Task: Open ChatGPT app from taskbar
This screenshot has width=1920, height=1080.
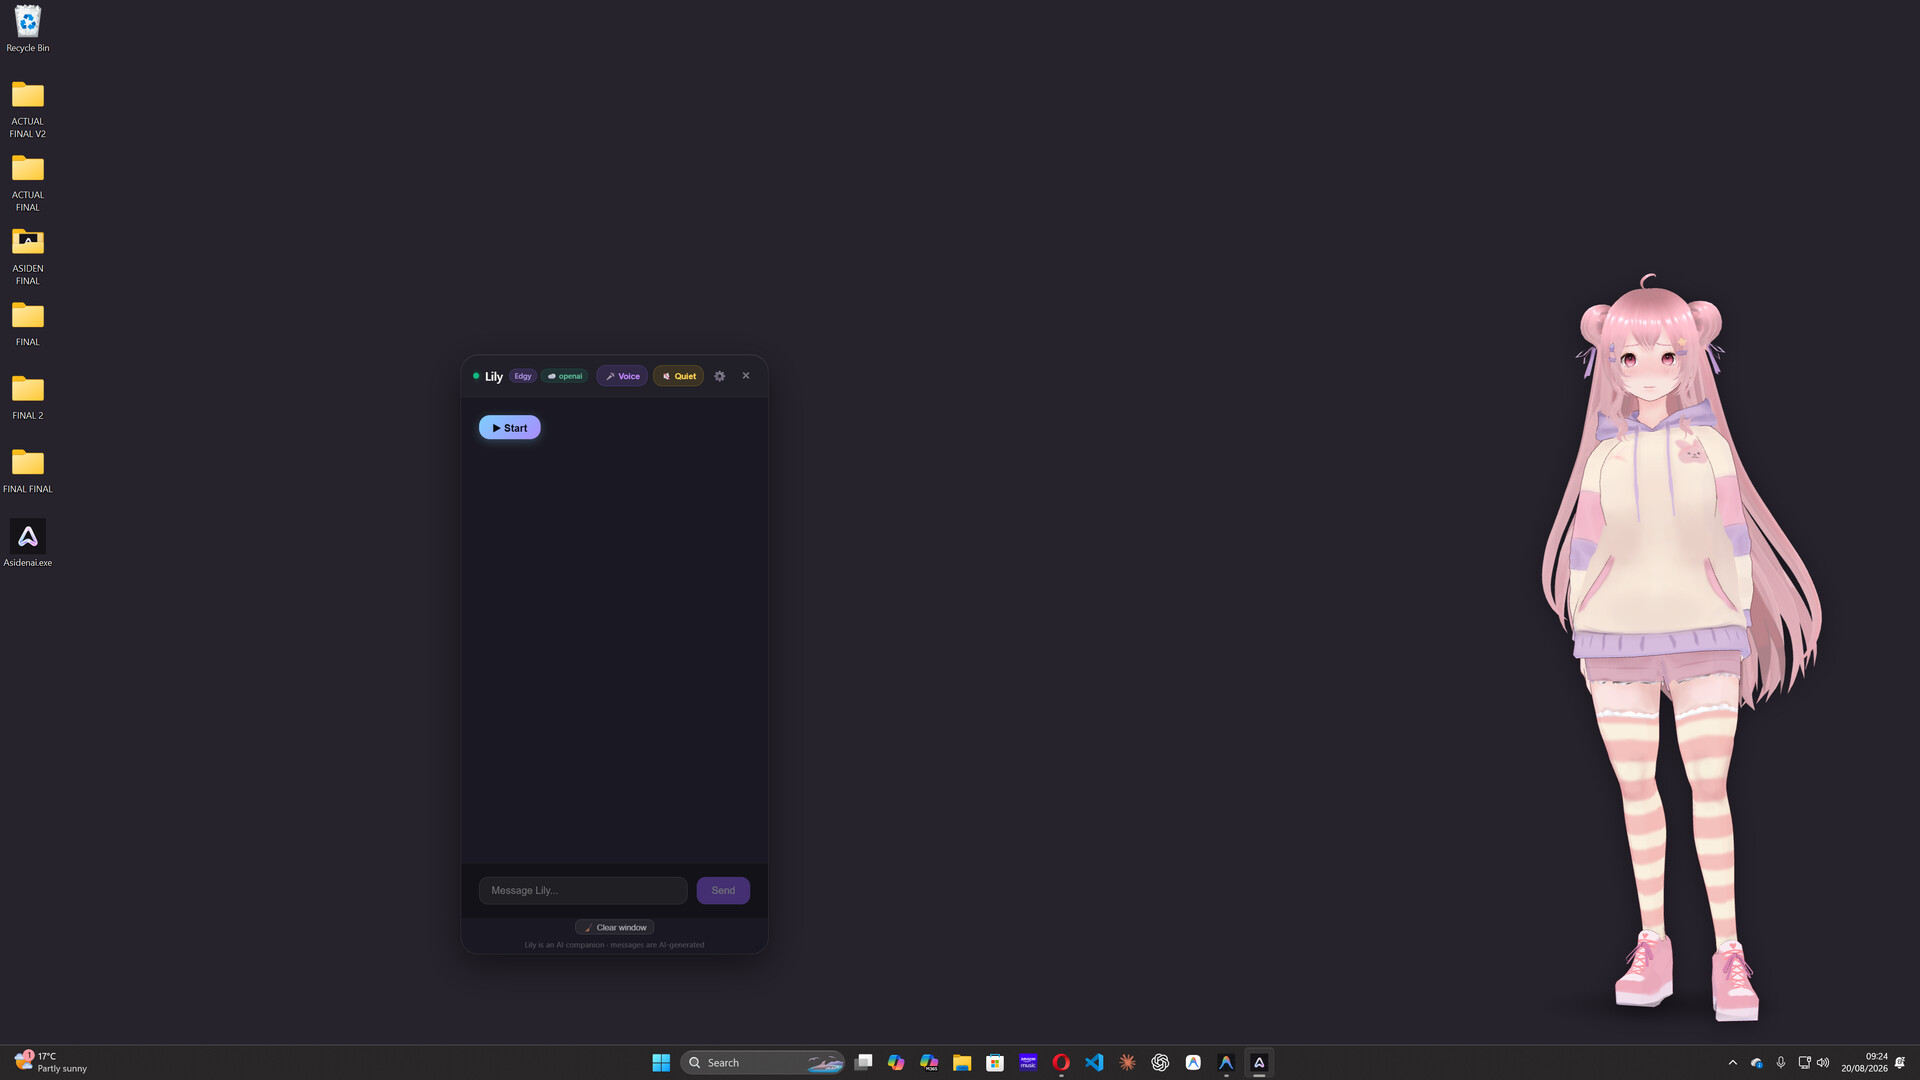Action: (x=1160, y=1062)
